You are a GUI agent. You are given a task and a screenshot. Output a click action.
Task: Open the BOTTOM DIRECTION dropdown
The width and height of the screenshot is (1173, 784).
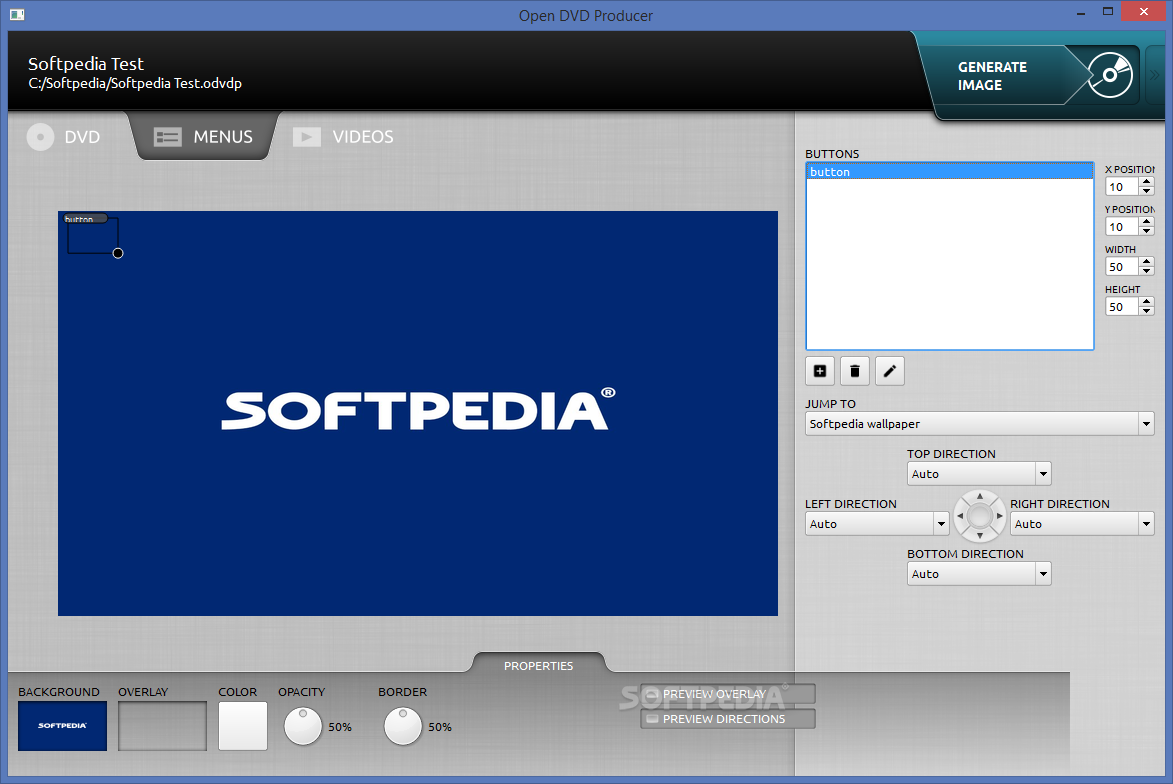[x=979, y=574]
